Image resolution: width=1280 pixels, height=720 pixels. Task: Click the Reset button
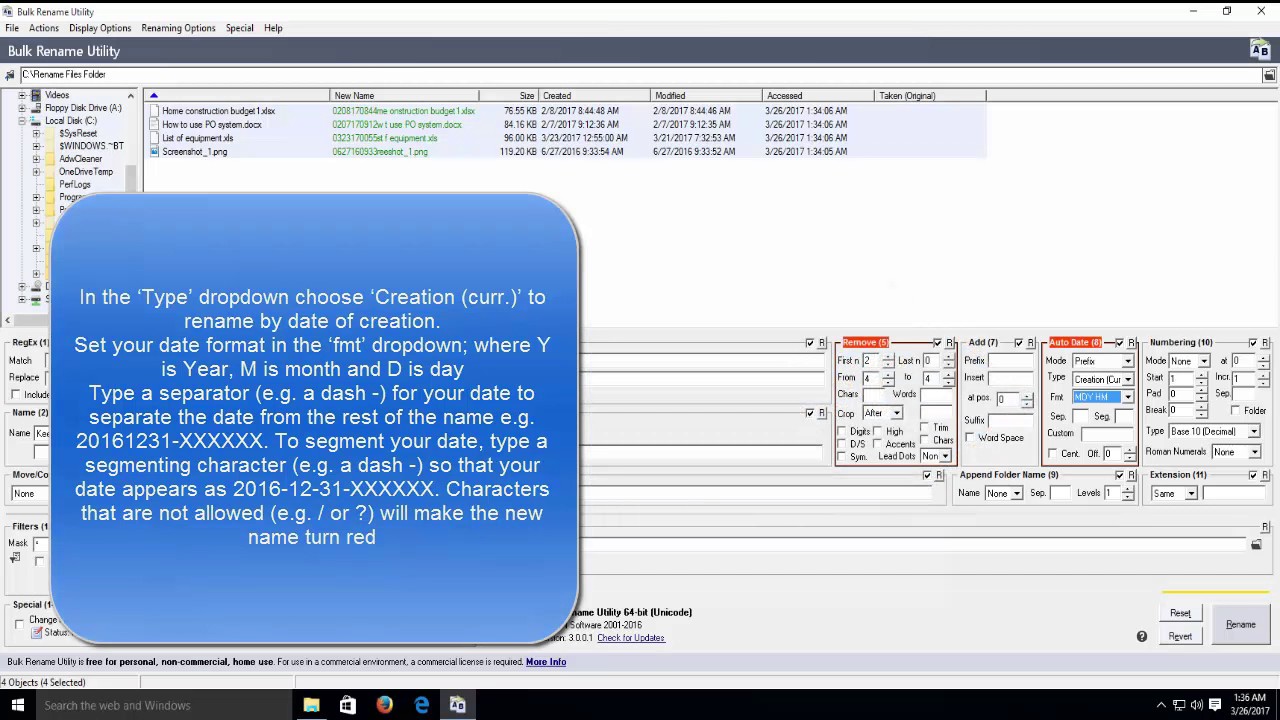pos(1180,613)
